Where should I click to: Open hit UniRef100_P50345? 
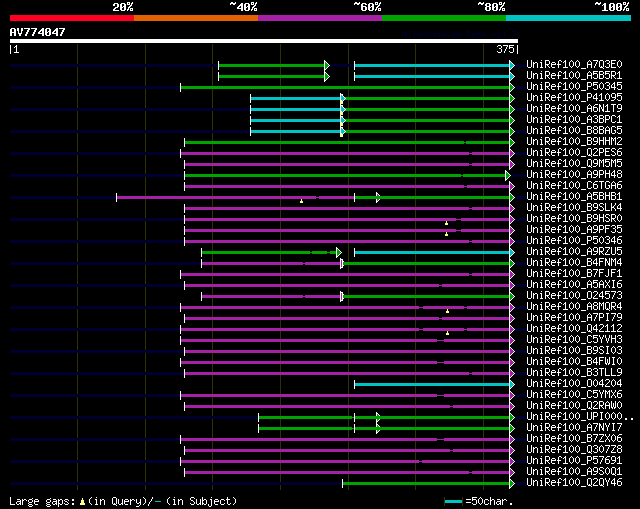(574, 87)
